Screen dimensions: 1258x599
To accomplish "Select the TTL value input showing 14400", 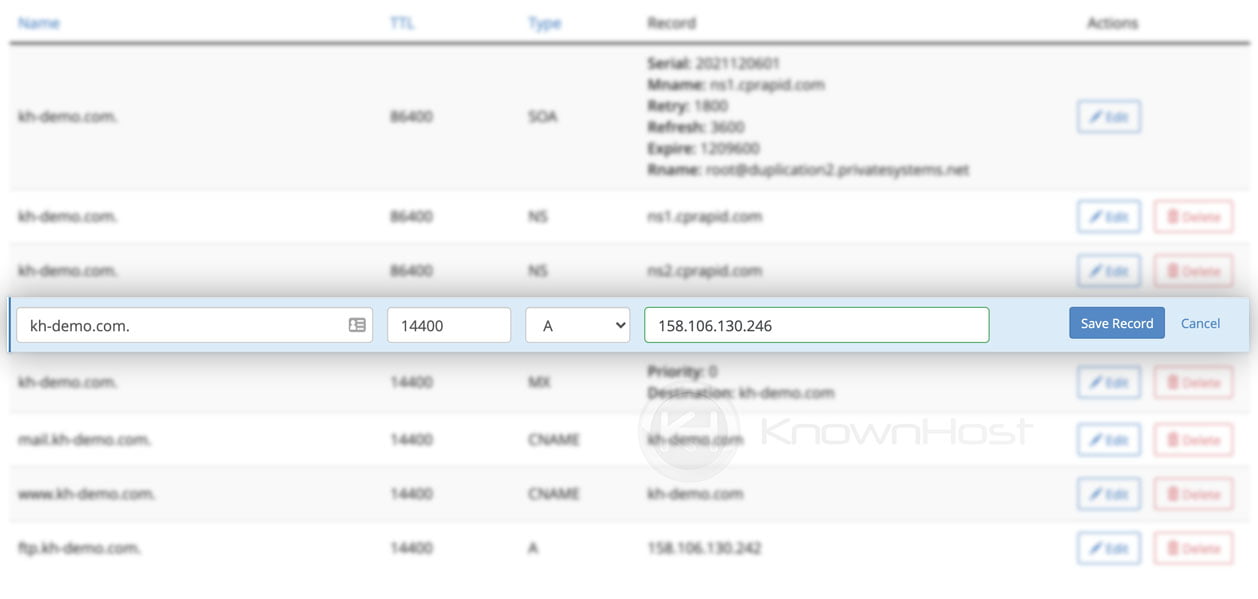I will (449, 324).
